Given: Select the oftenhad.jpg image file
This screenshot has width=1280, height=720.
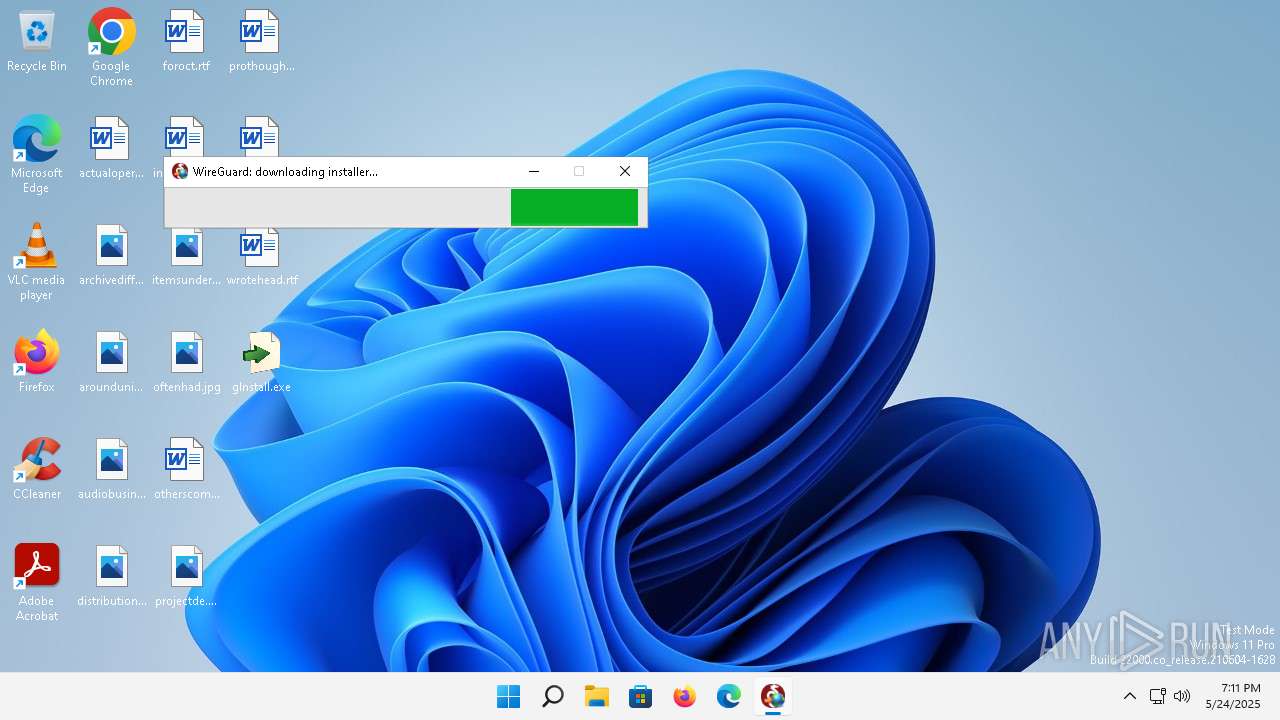Looking at the screenshot, I should [186, 362].
